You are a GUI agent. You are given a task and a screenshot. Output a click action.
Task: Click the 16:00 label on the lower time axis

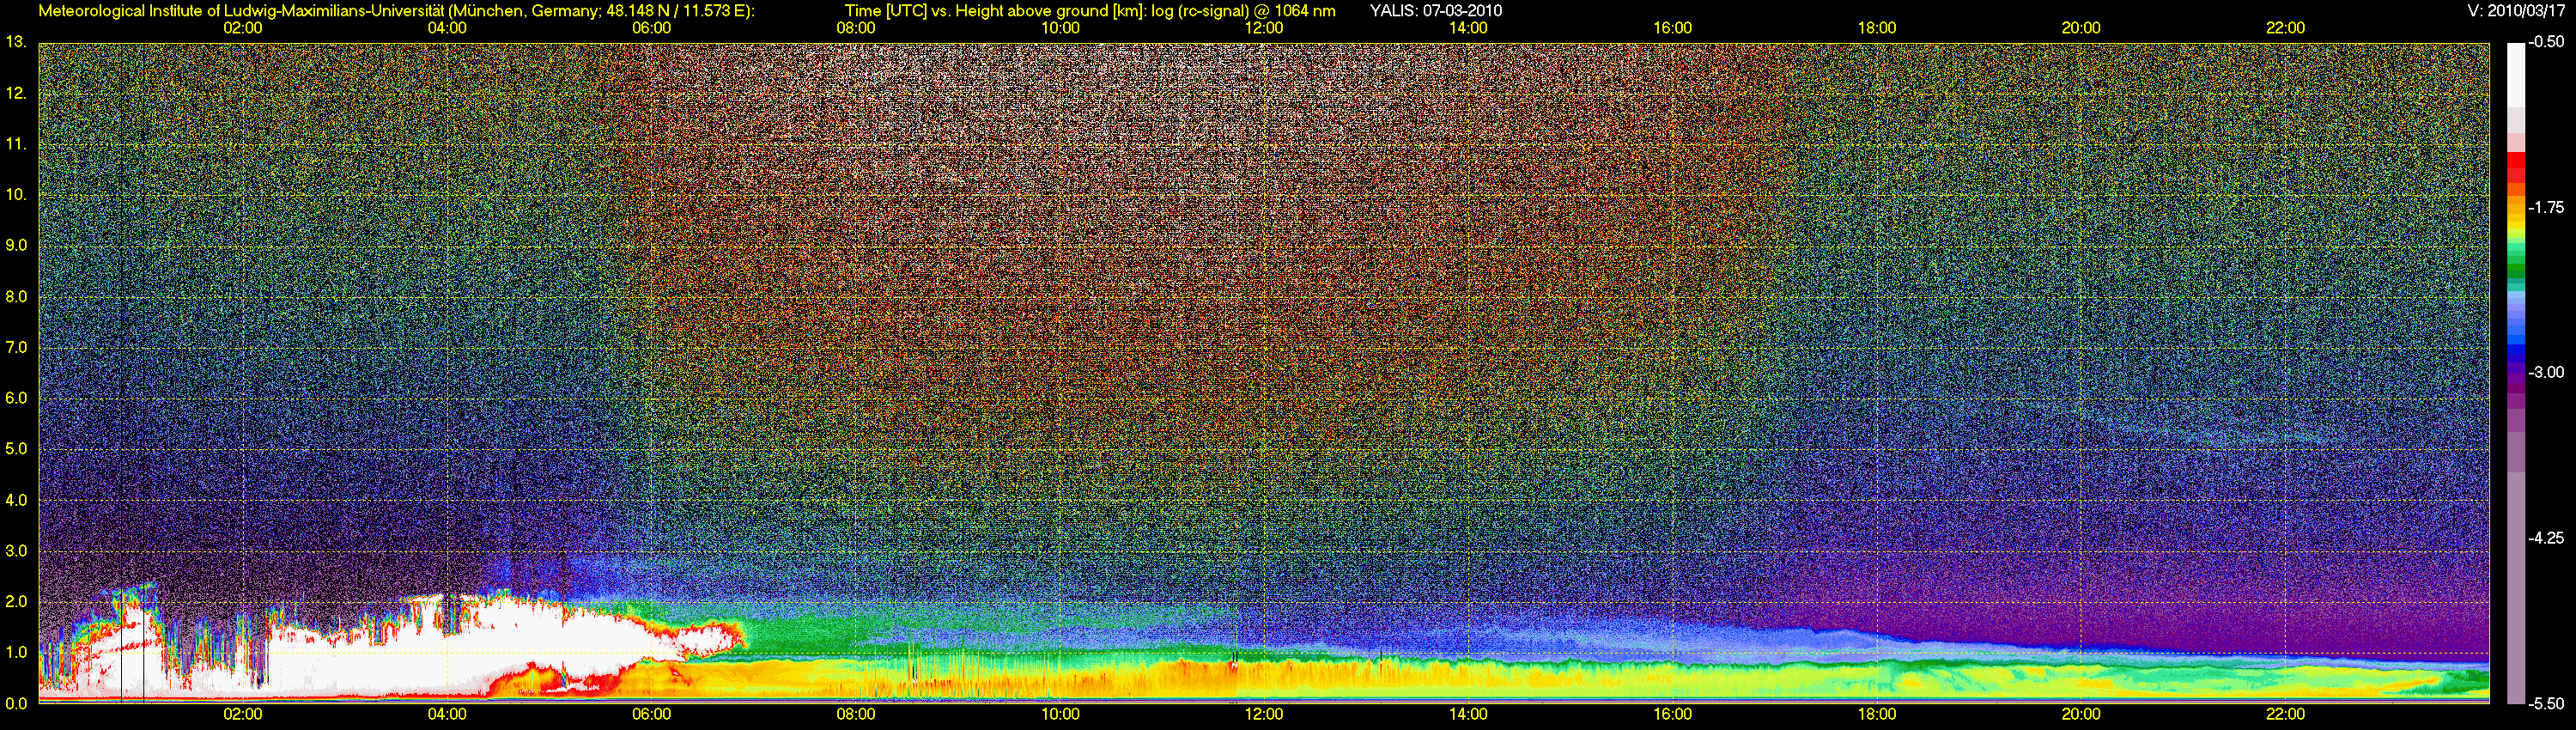(1673, 714)
